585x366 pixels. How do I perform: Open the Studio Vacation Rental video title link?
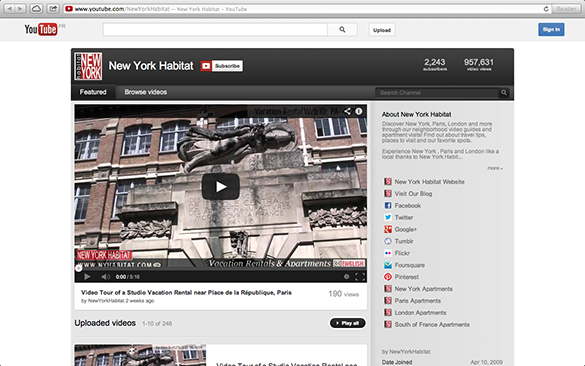pos(186,293)
